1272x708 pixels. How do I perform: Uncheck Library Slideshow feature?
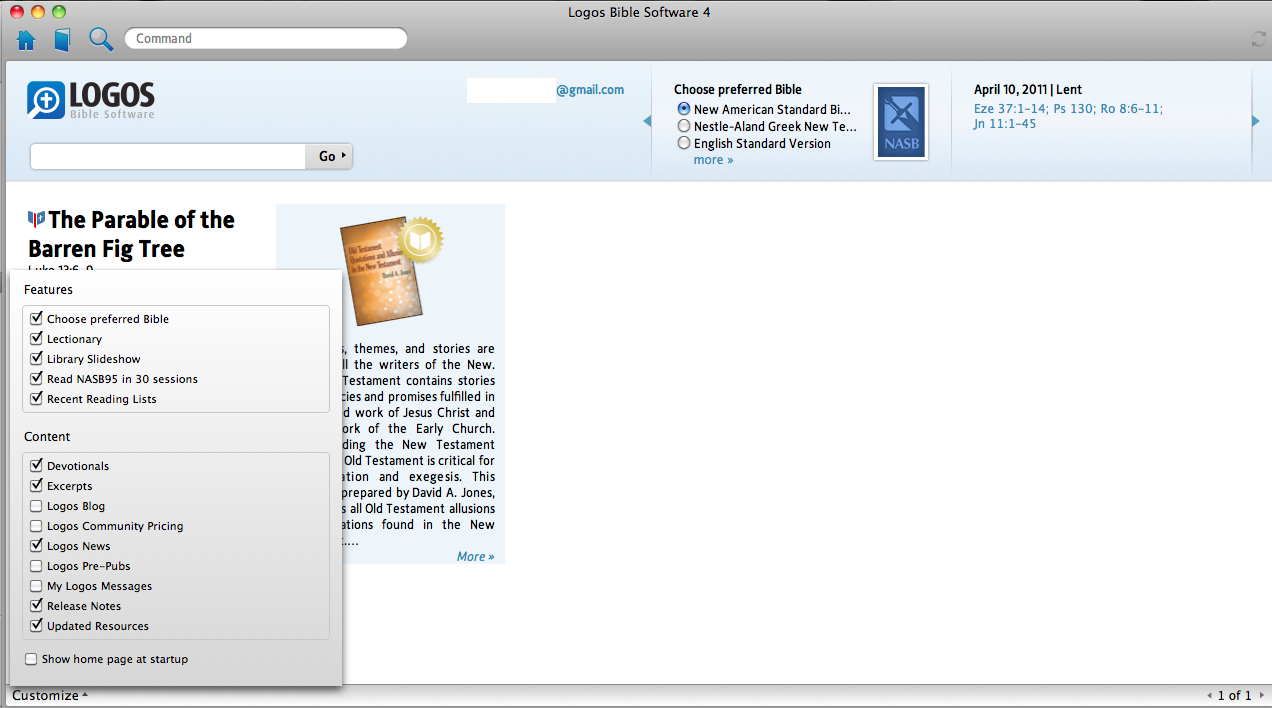[x=37, y=359]
